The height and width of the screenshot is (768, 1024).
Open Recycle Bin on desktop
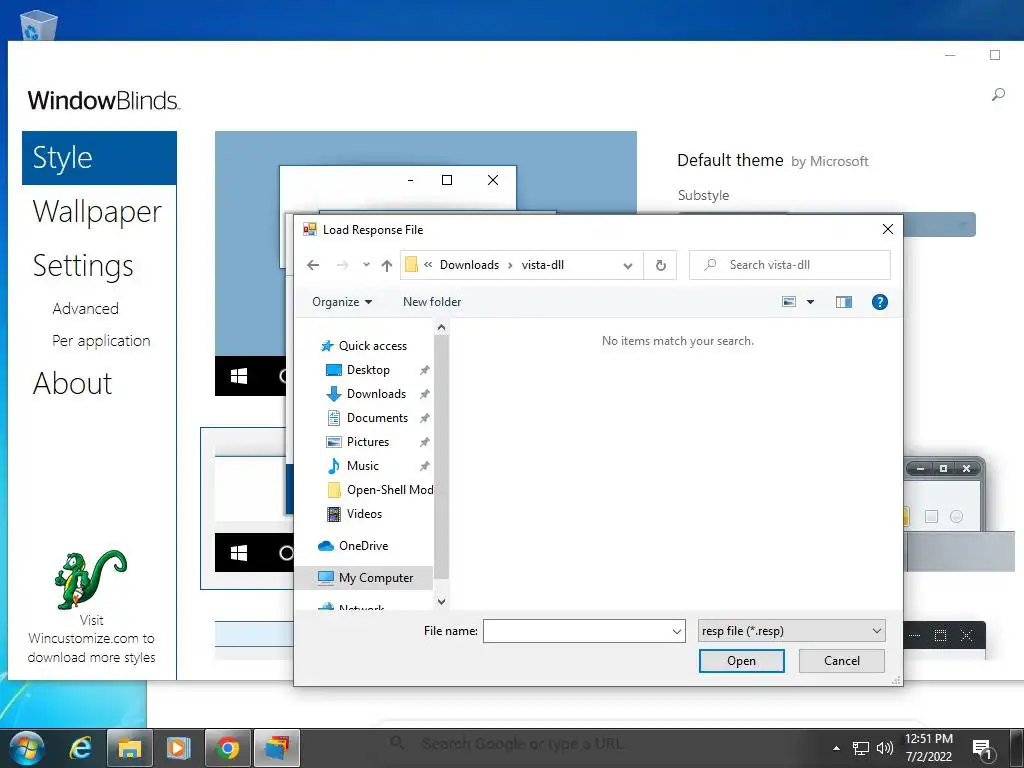tap(39, 25)
